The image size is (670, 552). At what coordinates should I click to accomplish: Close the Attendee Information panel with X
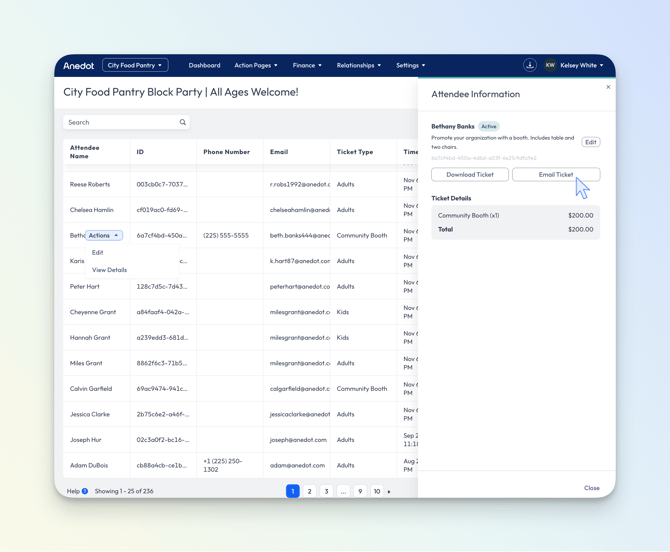pos(608,87)
